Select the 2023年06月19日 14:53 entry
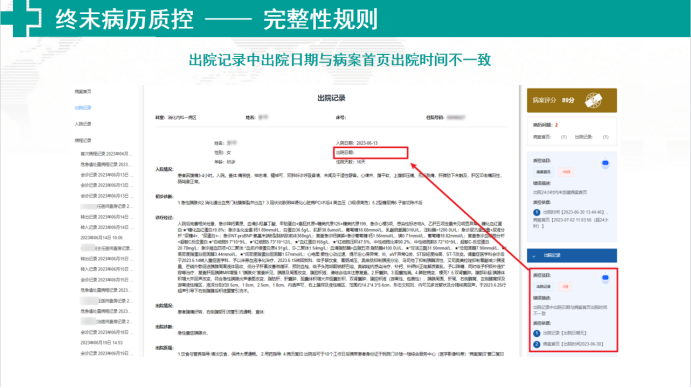691x388 pixels. (102, 343)
